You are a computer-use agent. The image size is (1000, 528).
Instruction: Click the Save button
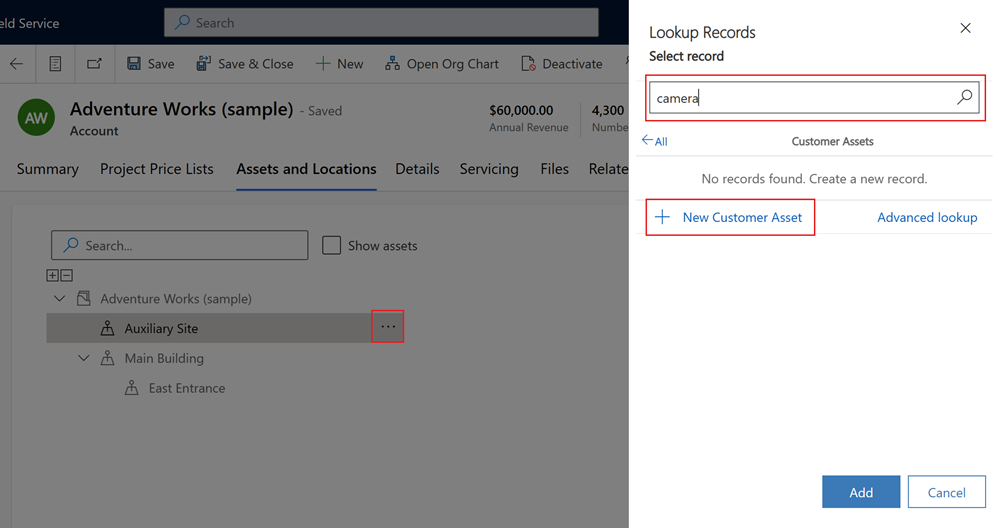pyautogui.click(x=151, y=64)
